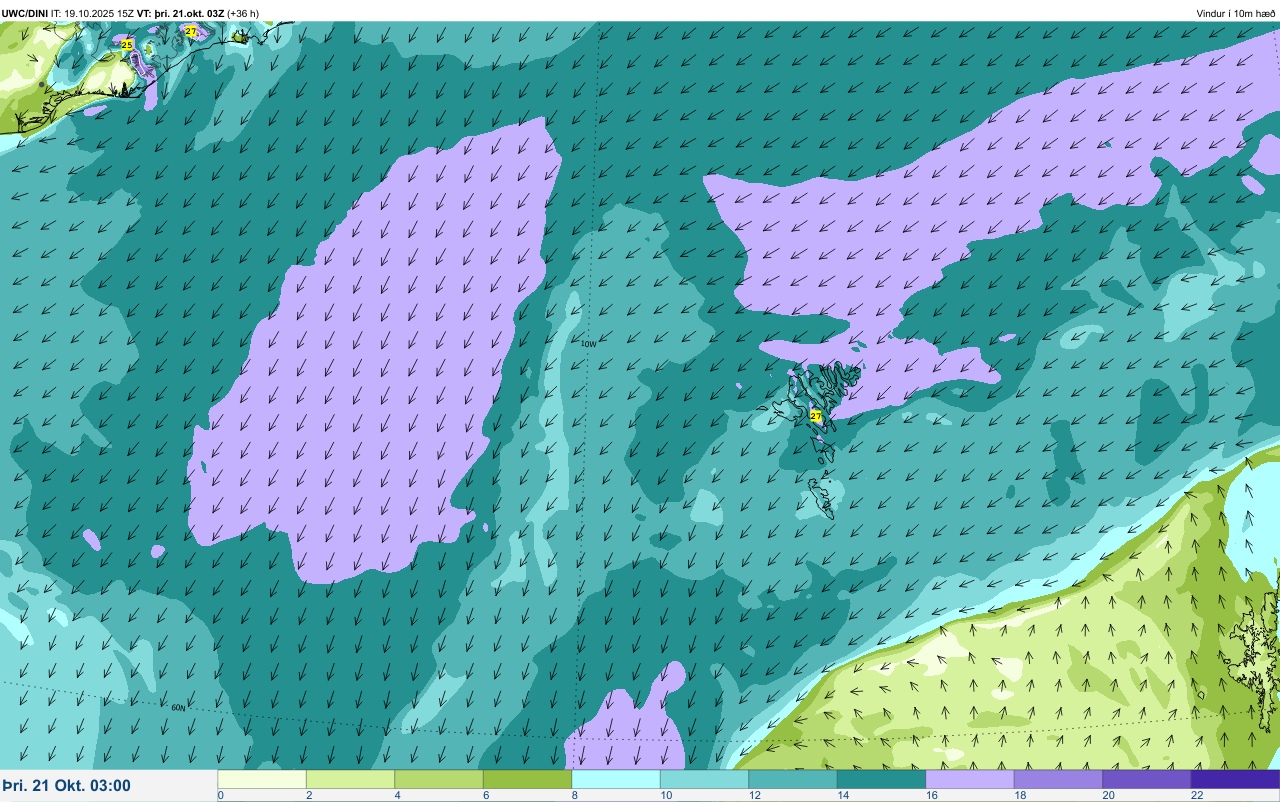
Task: Click the legend number 0
Action: [x=221, y=796]
